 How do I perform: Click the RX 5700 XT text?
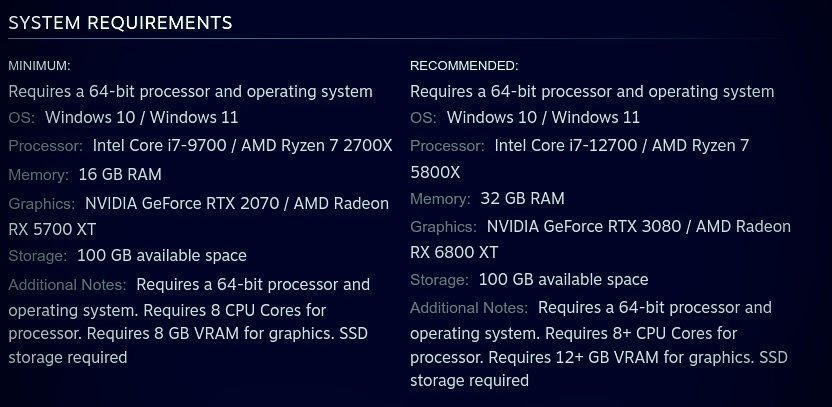pos(52,229)
